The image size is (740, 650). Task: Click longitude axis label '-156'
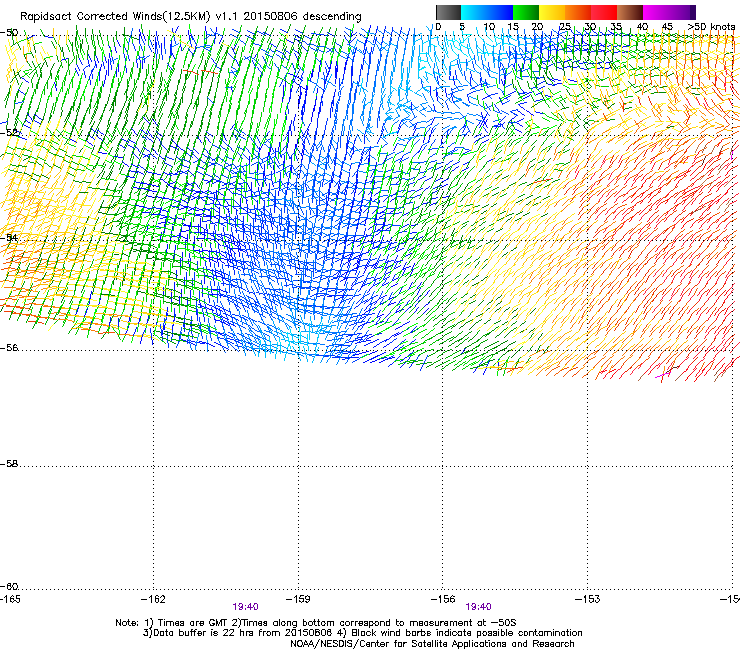(443, 599)
